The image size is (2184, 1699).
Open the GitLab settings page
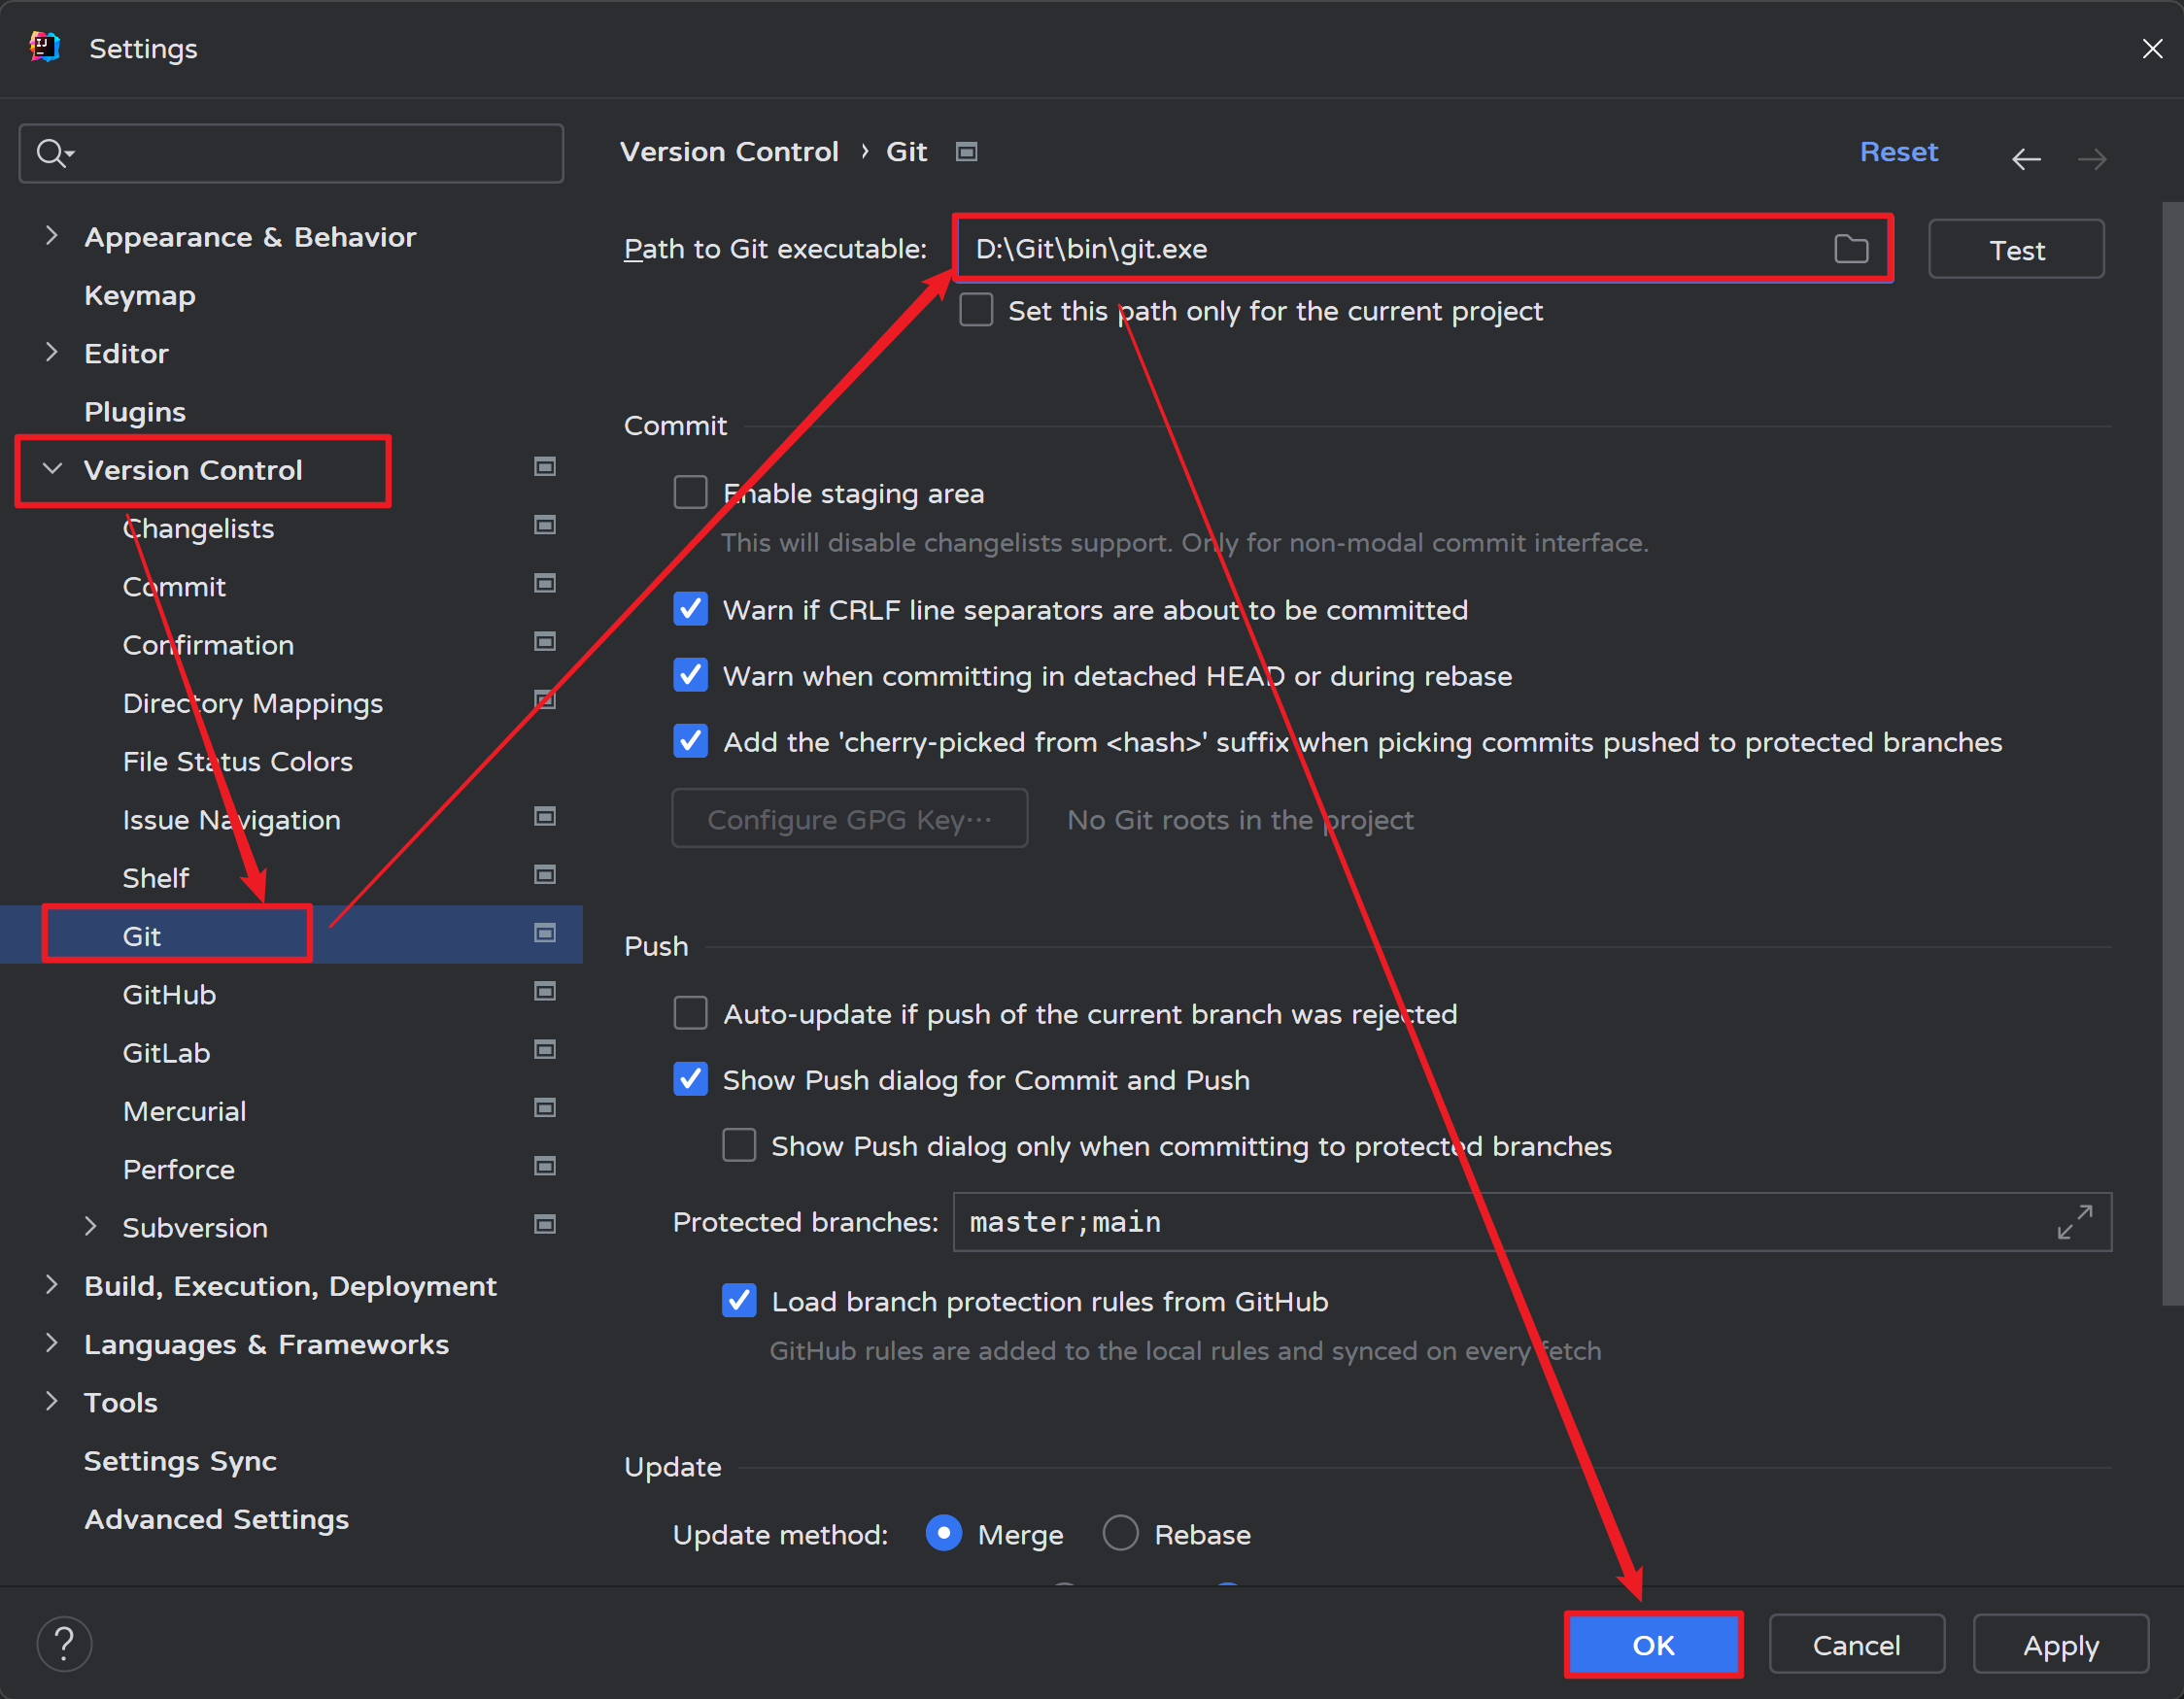166,1052
